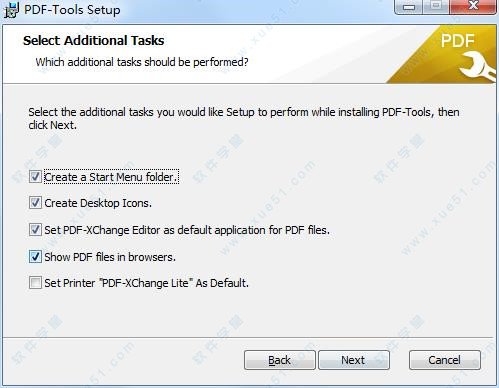
Task: Proceed with the Next button
Action: click(x=354, y=360)
